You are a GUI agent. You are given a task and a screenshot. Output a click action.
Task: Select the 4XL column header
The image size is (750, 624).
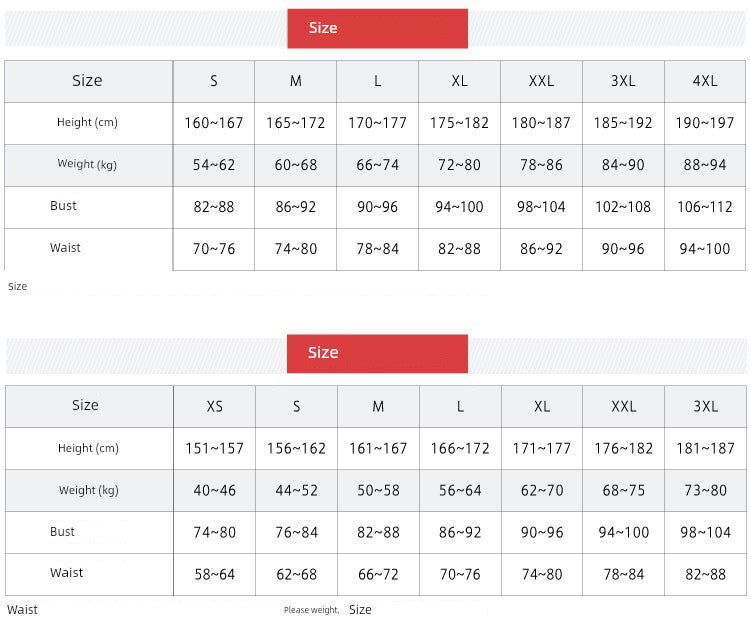(x=705, y=81)
